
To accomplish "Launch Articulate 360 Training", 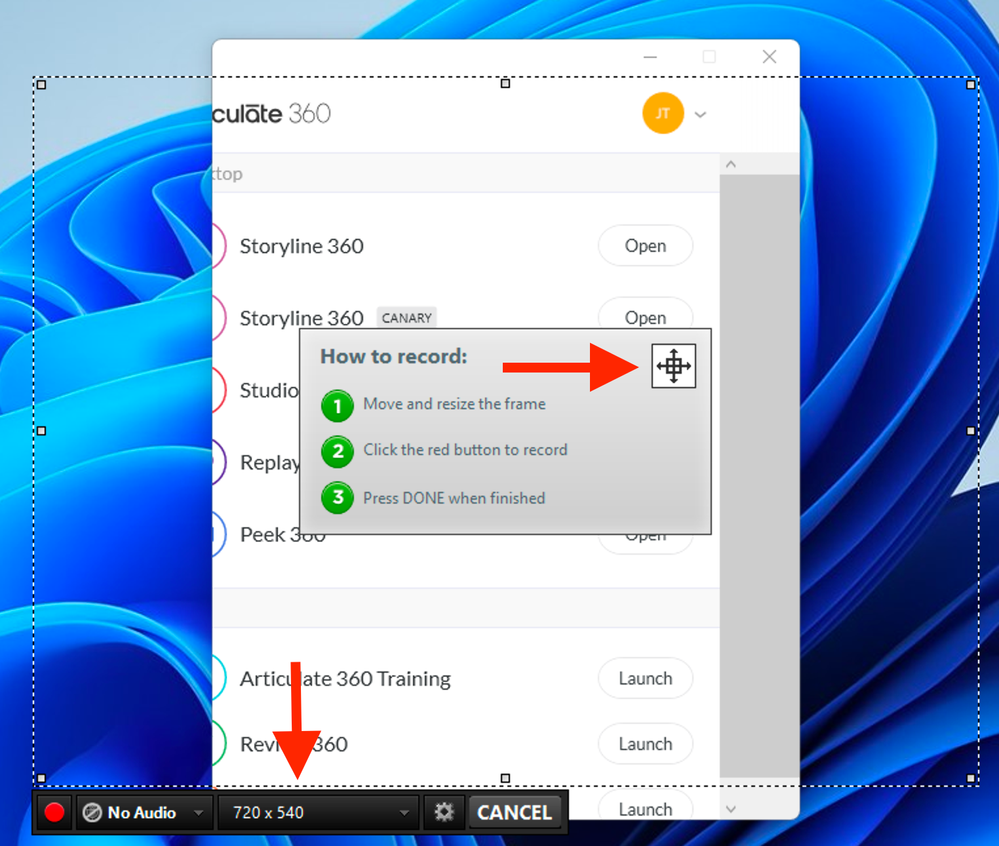I will (645, 678).
